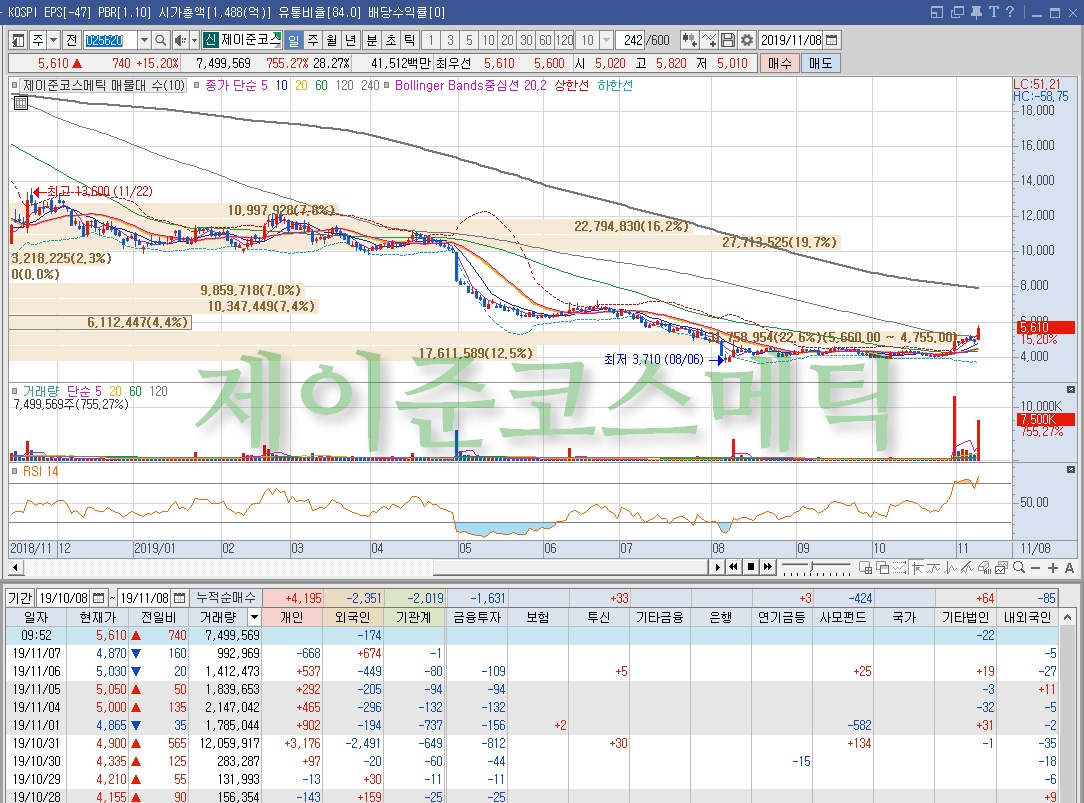Click the 매수 buy button

(779, 63)
